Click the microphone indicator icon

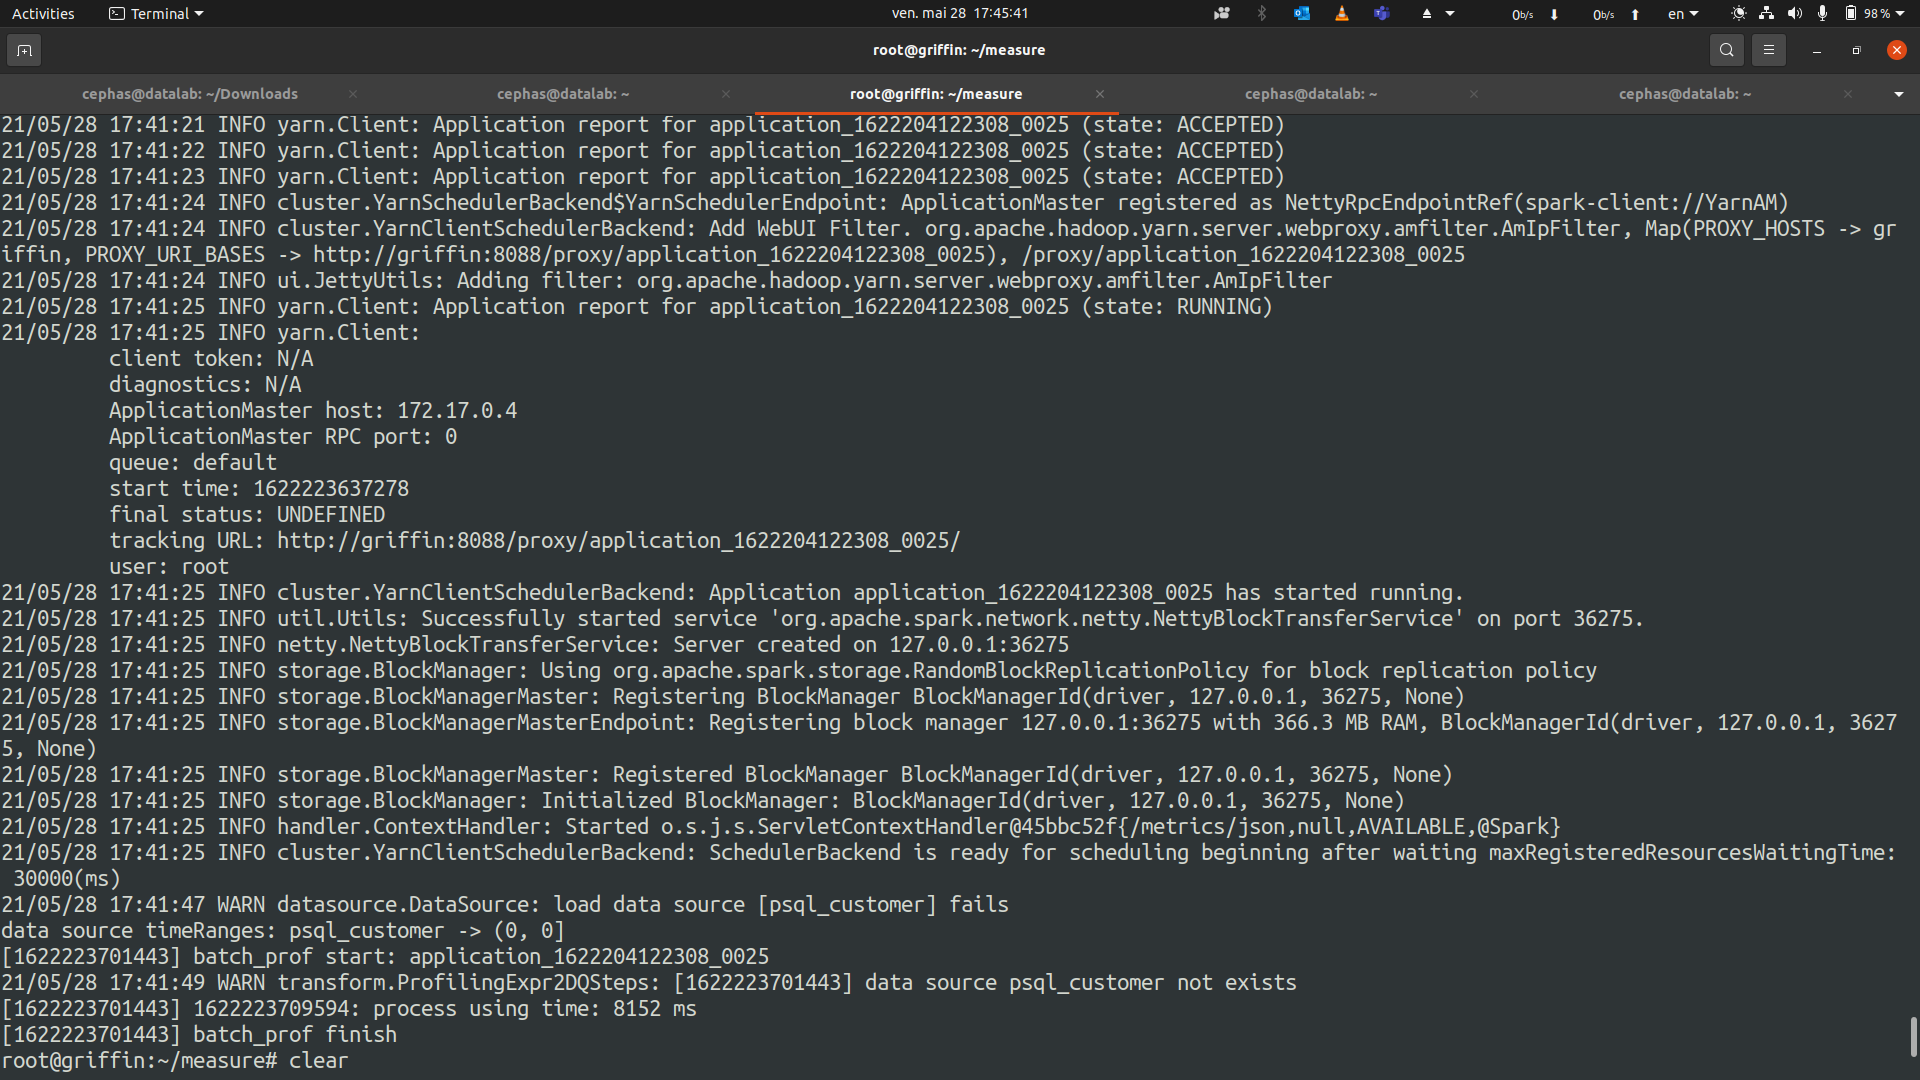click(1822, 14)
